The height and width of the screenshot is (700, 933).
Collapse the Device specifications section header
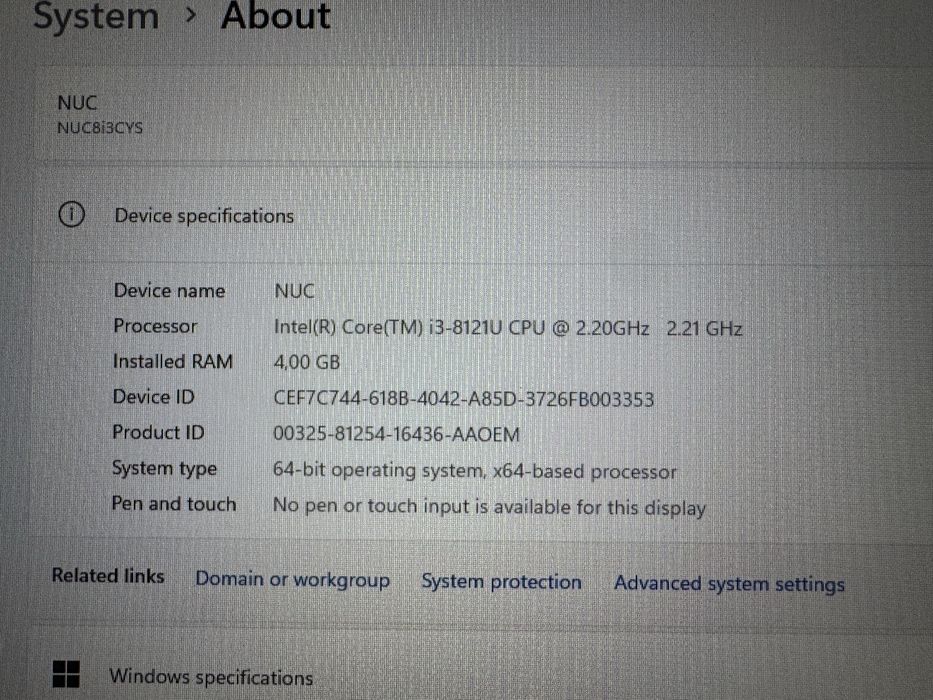482,215
